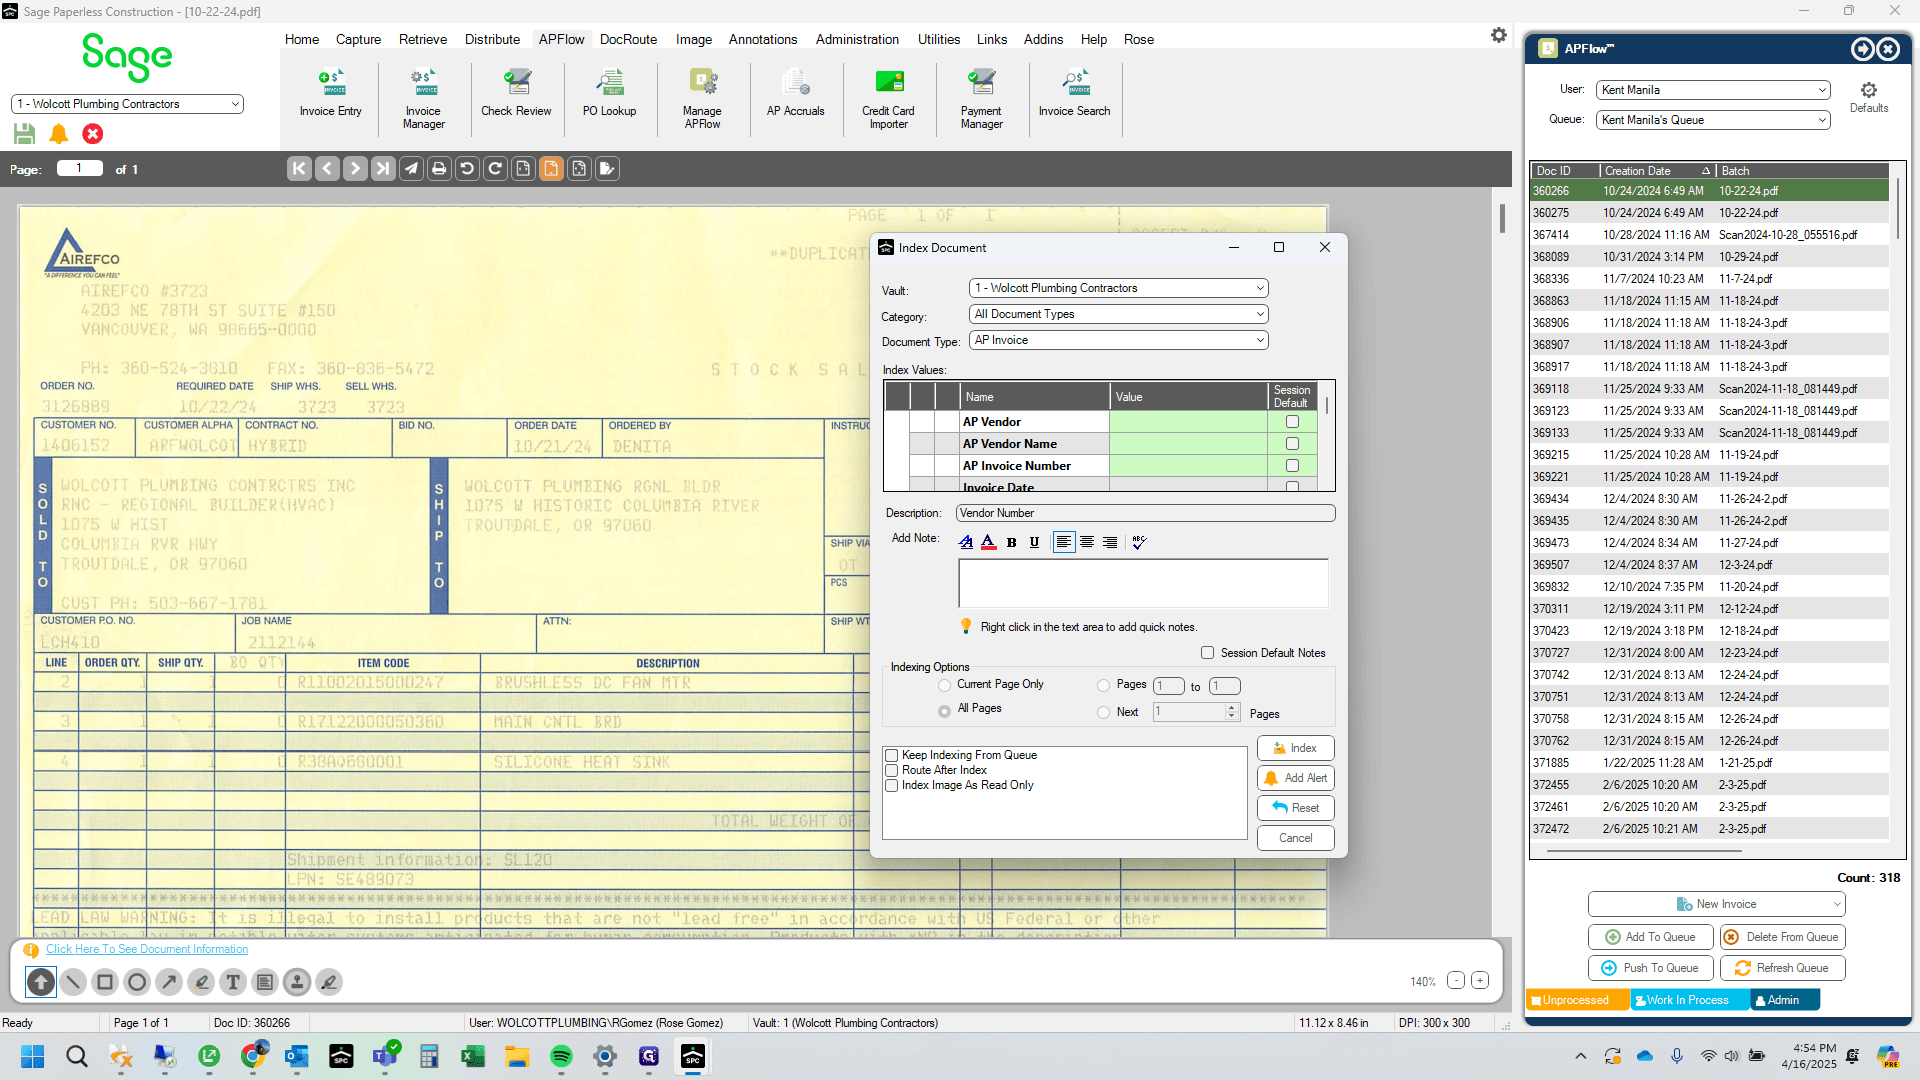Image resolution: width=1920 pixels, height=1080 pixels.
Task: Run spell check on the note
Action: 1139,542
